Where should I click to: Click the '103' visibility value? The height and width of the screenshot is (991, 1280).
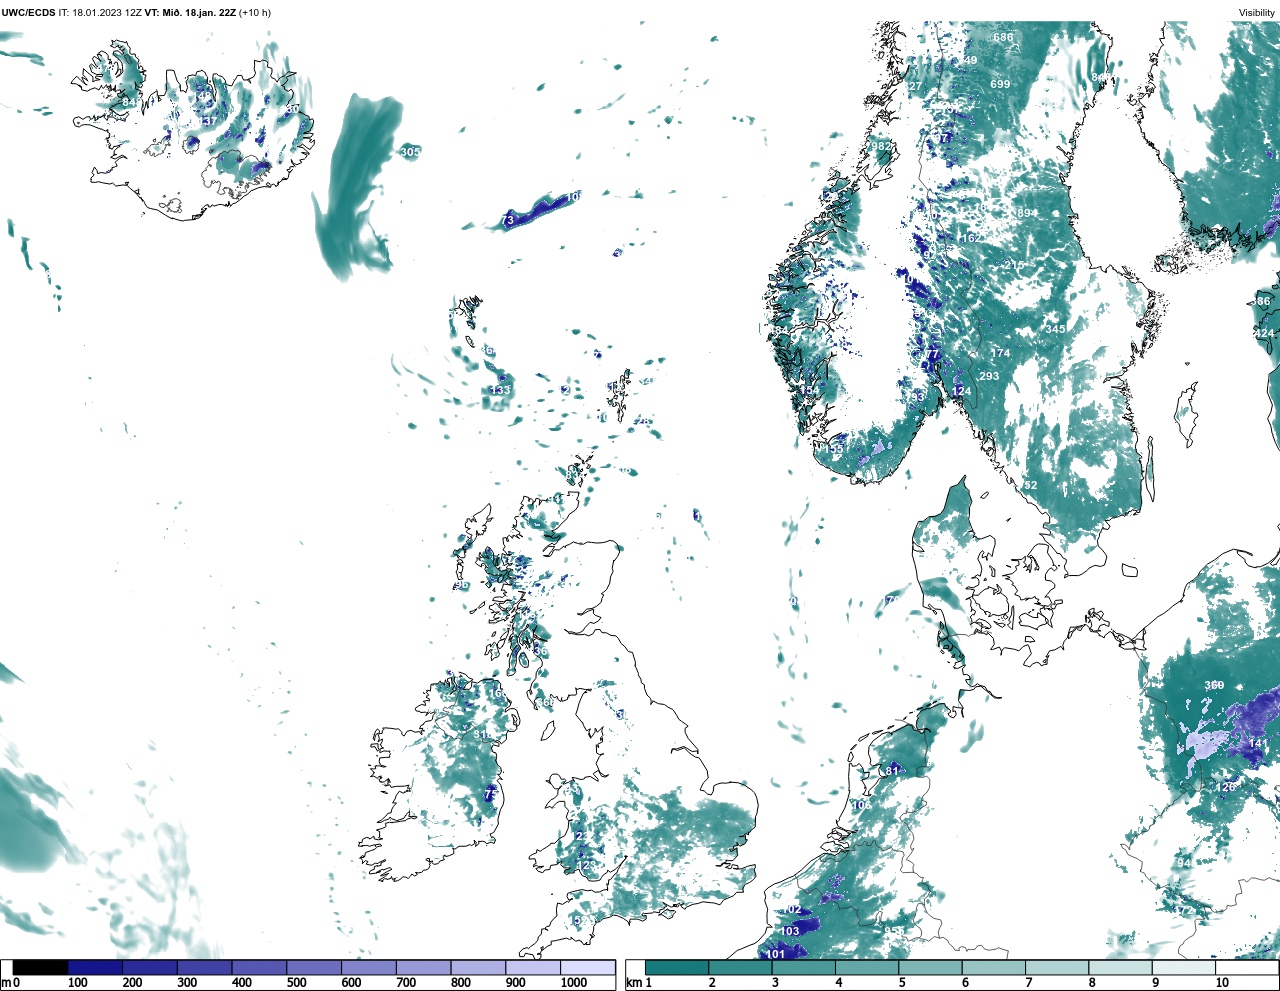pos(790,931)
